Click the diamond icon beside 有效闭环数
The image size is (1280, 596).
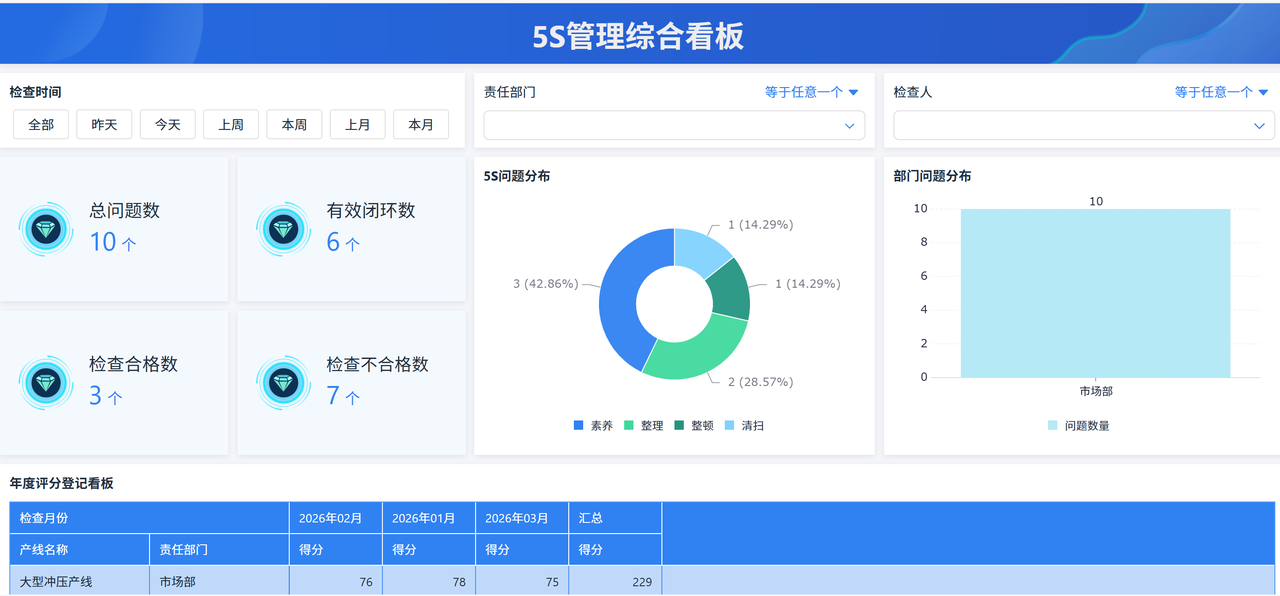283,229
